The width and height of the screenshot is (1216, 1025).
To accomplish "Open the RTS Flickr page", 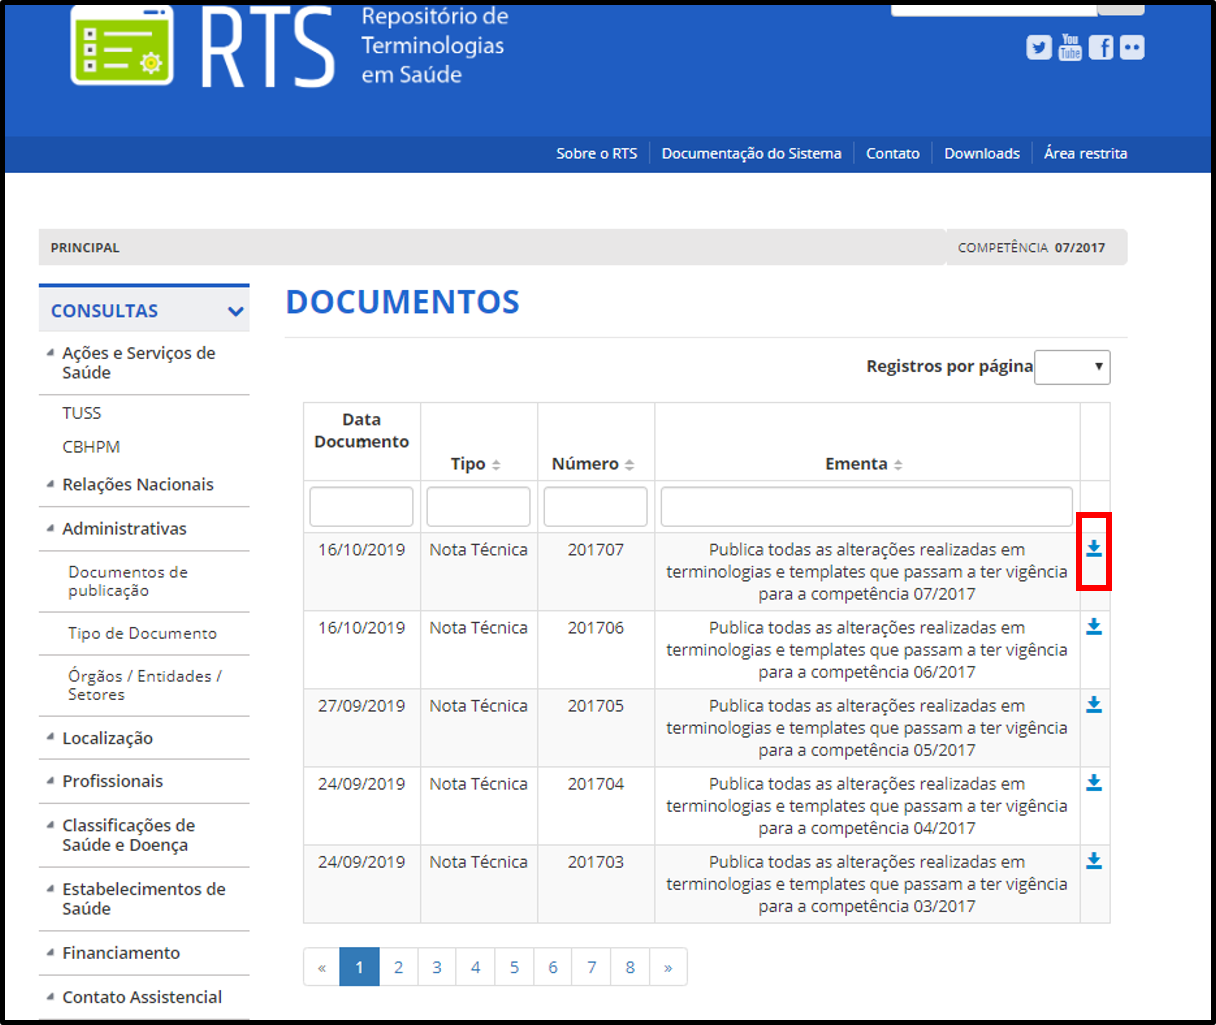I will point(1132,47).
